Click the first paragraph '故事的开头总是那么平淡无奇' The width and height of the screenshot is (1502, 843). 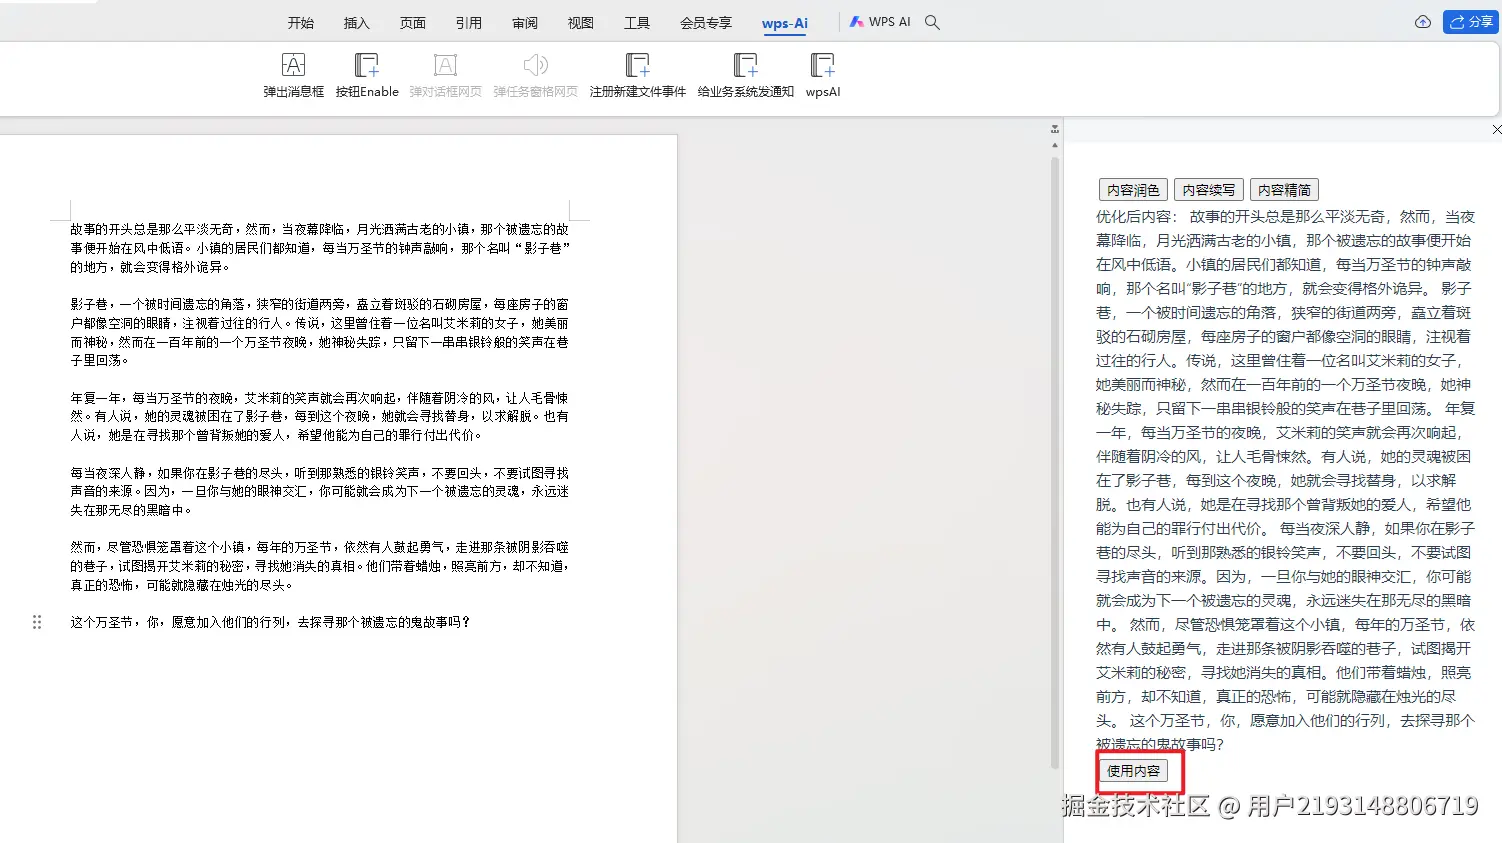(319, 248)
